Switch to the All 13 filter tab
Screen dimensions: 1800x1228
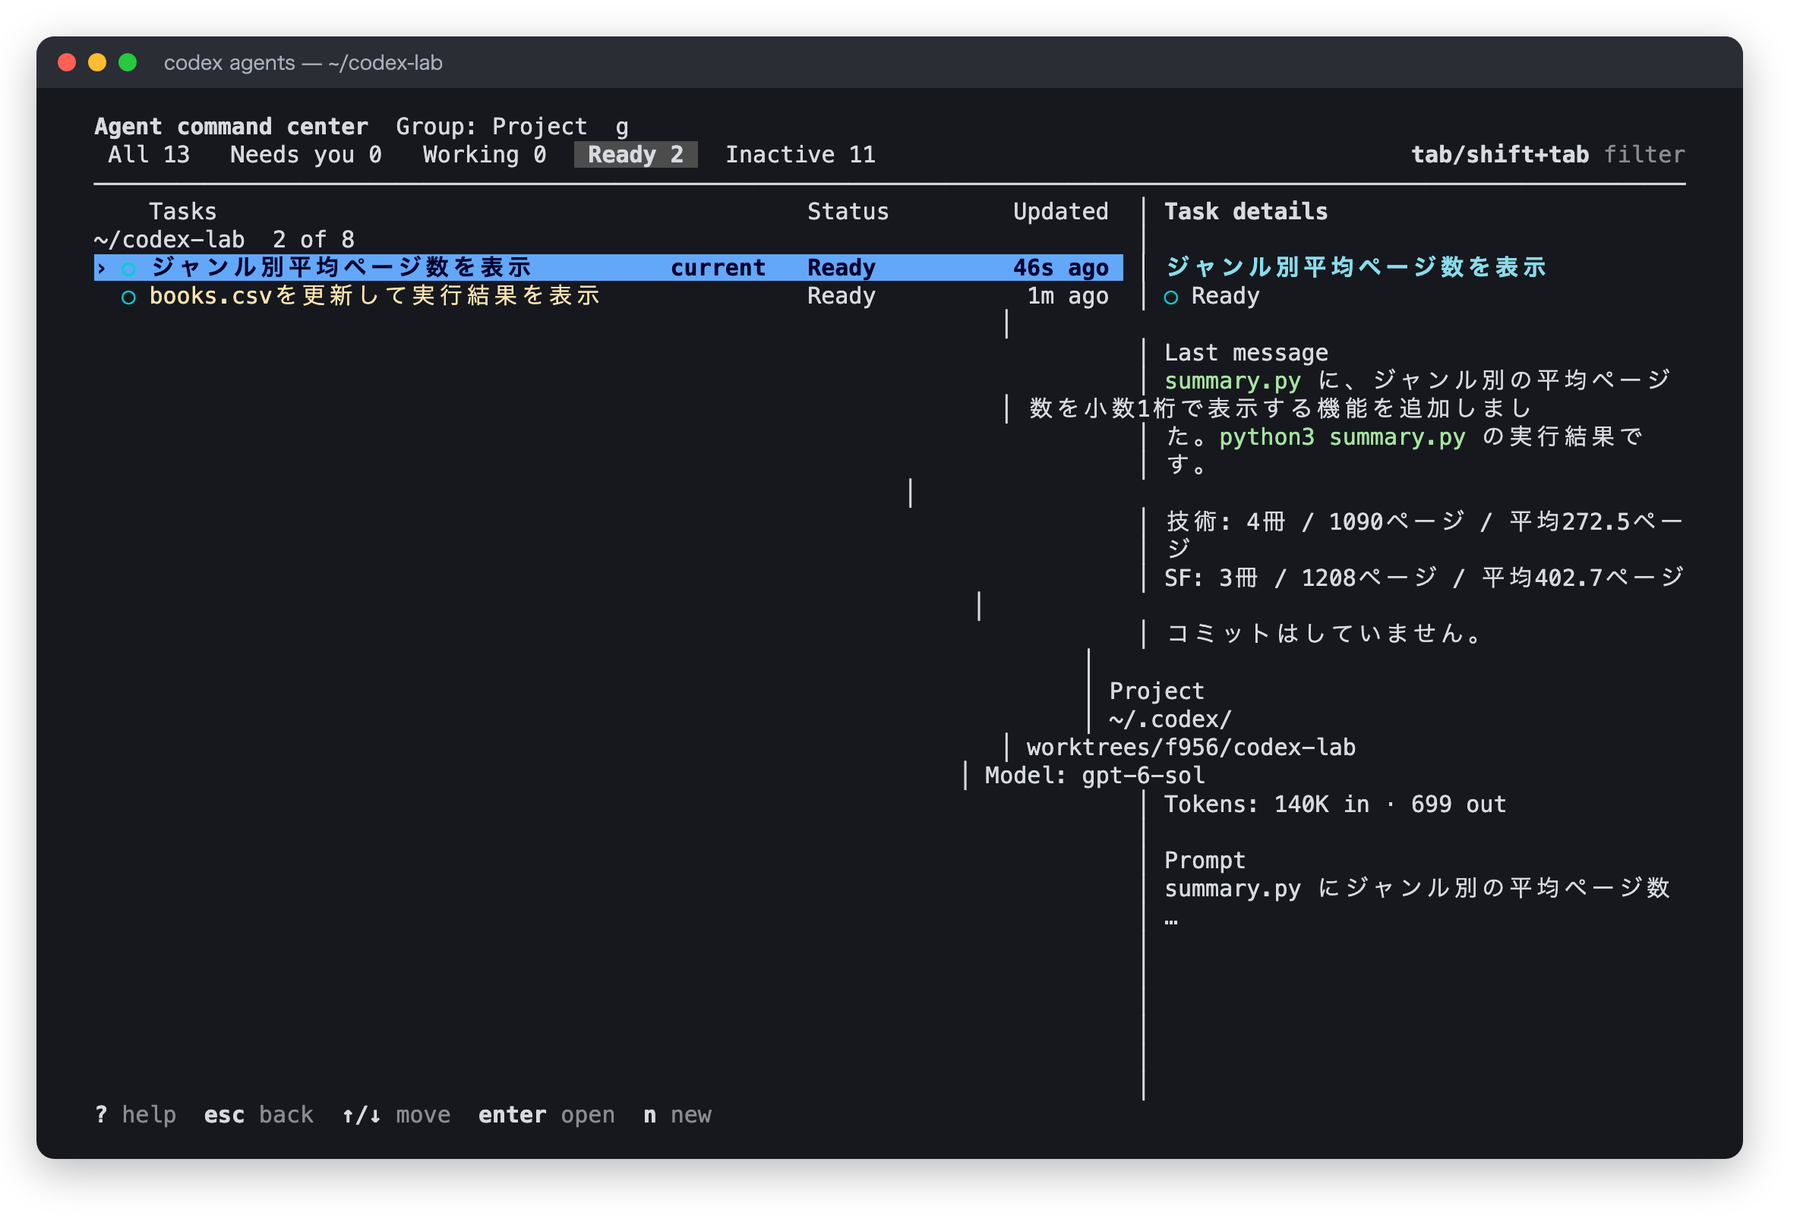[x=148, y=155]
